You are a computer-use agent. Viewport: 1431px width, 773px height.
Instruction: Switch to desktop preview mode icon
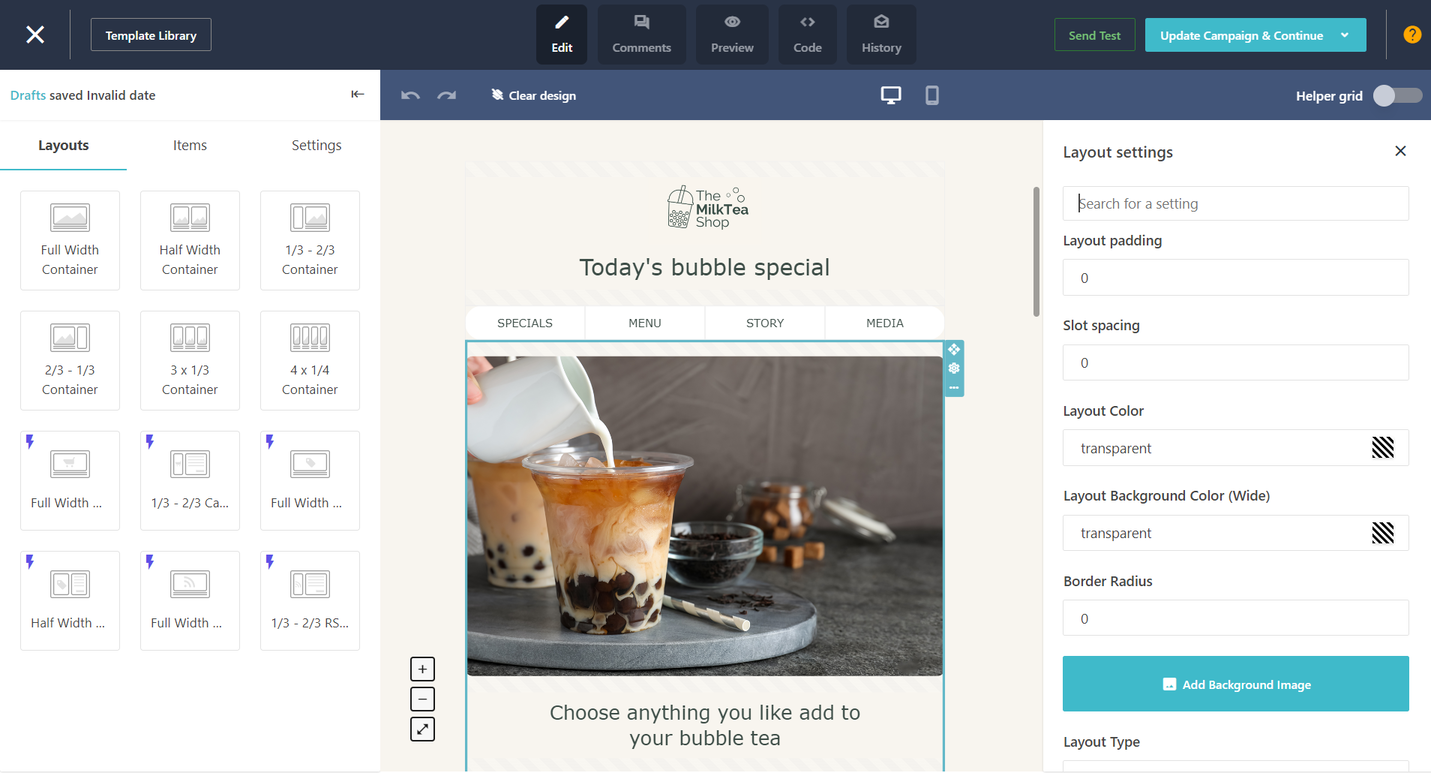coord(890,95)
